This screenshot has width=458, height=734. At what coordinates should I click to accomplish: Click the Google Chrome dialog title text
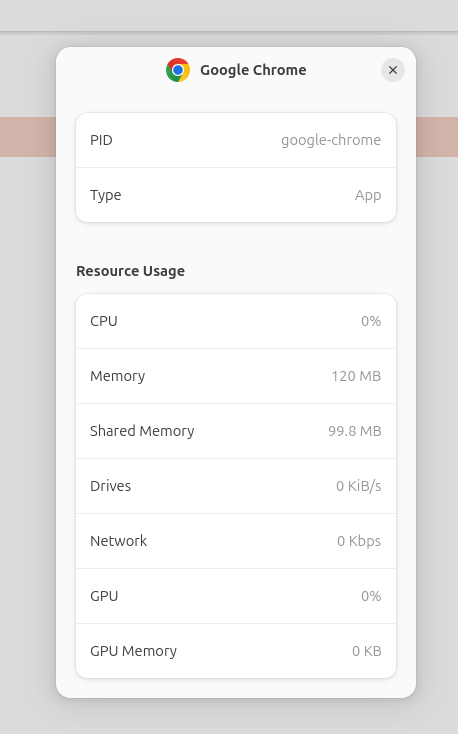[x=253, y=70]
